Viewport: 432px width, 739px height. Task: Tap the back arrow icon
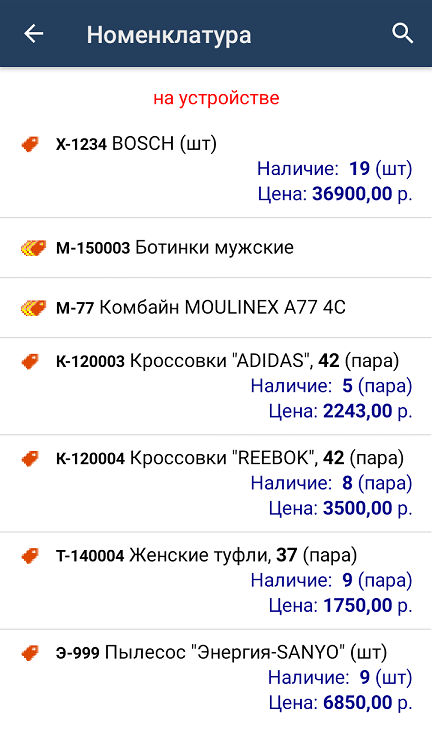tap(33, 34)
